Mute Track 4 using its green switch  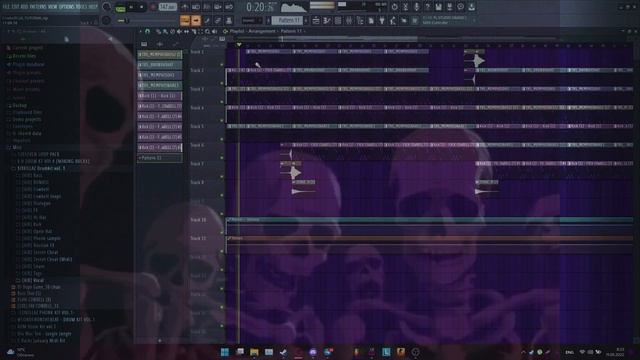pos(222,120)
